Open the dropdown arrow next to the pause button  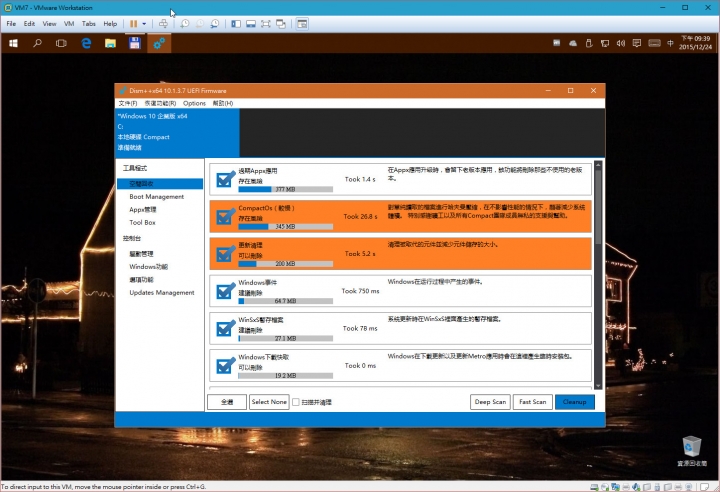click(144, 24)
